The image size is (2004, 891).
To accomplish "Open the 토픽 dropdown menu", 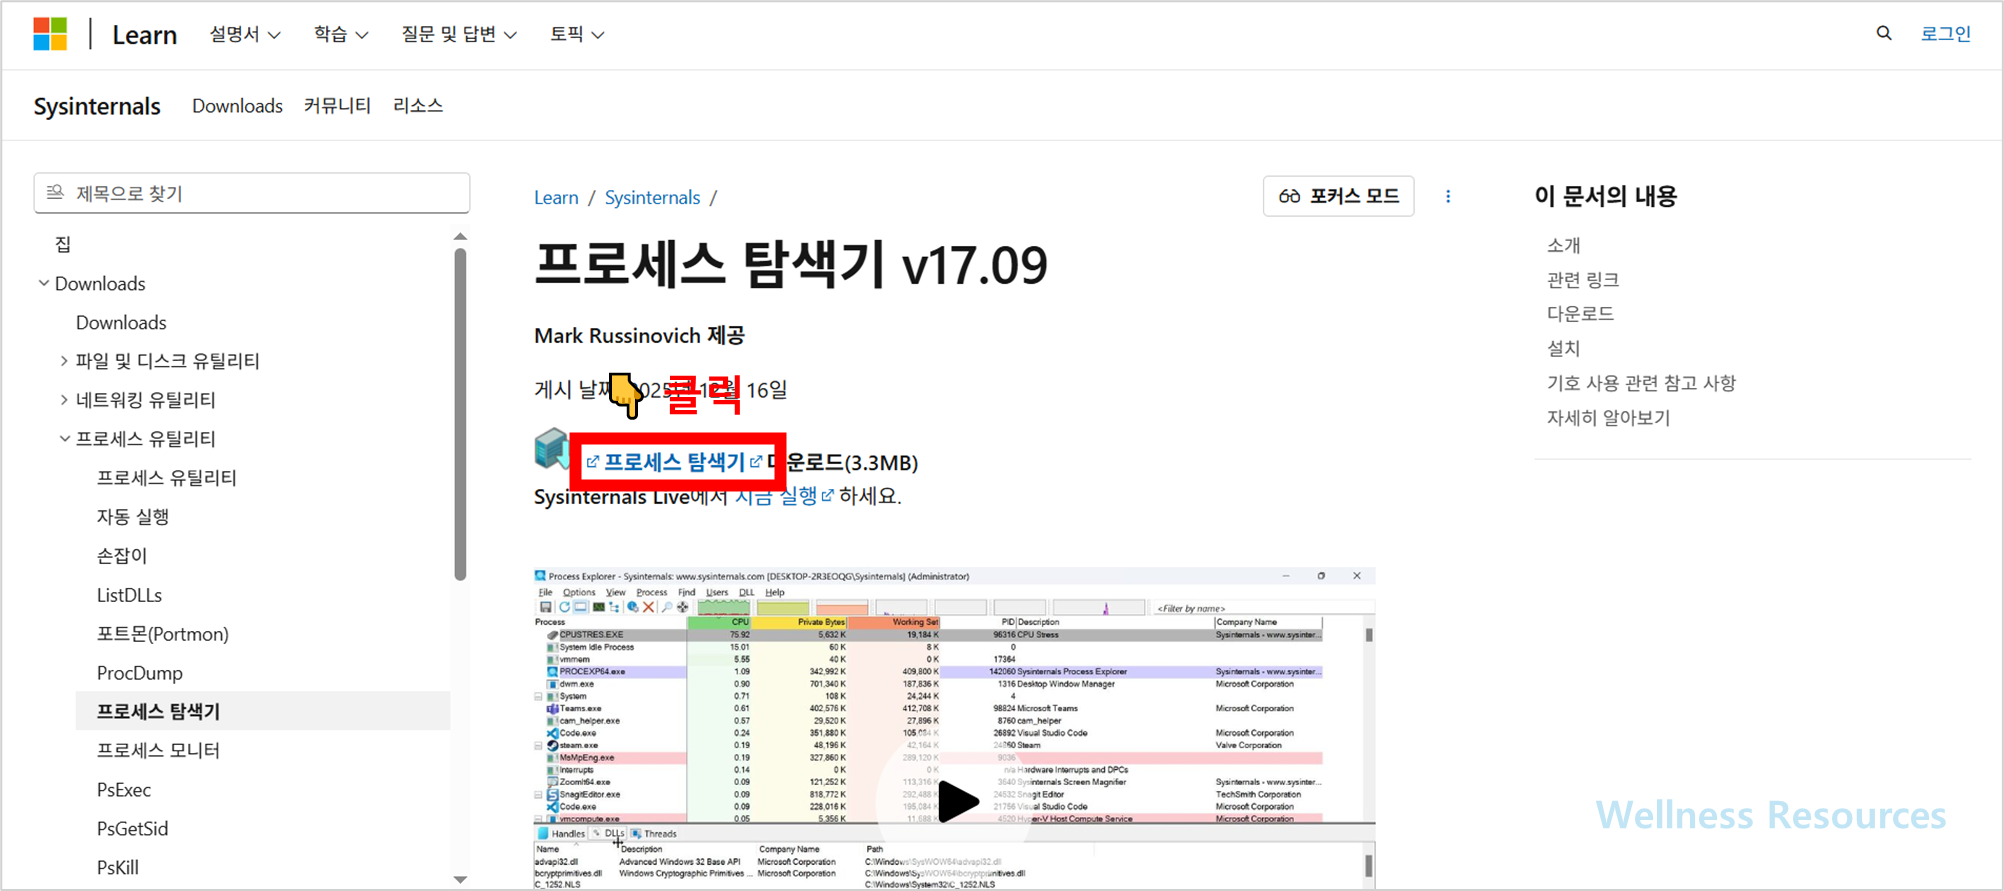I will (577, 34).
